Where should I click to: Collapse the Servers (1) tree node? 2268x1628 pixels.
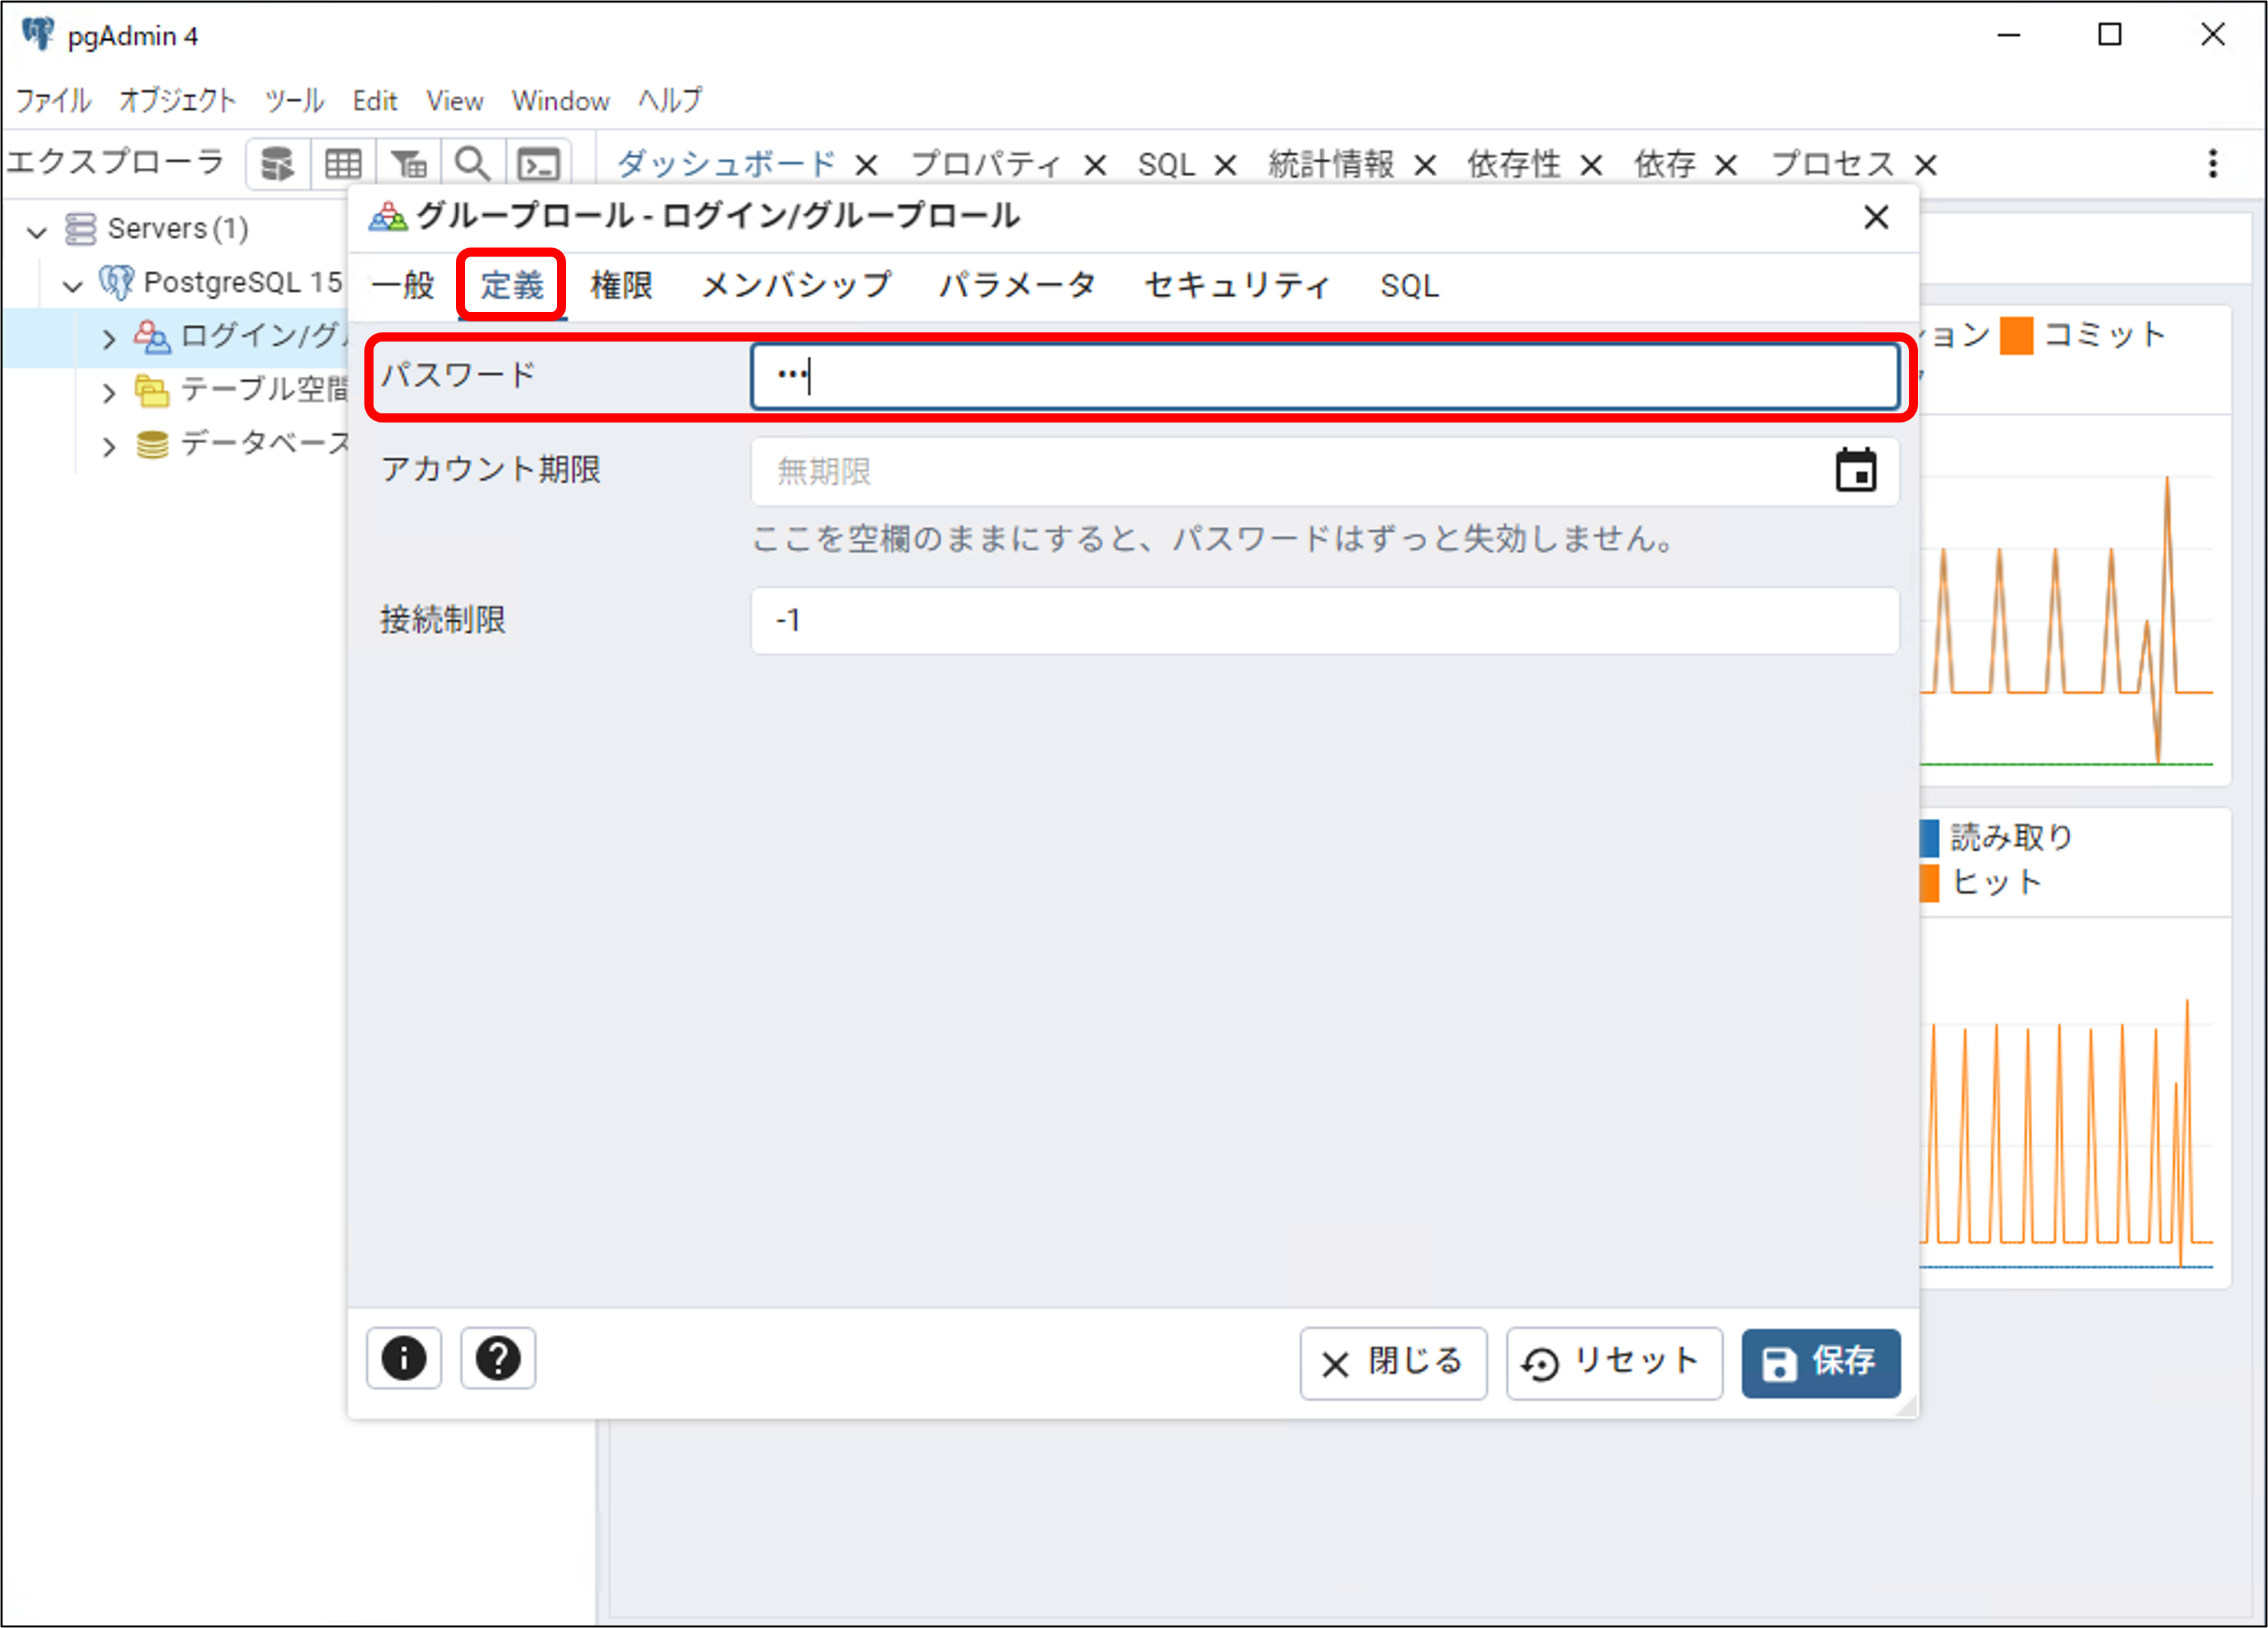pos(37,232)
